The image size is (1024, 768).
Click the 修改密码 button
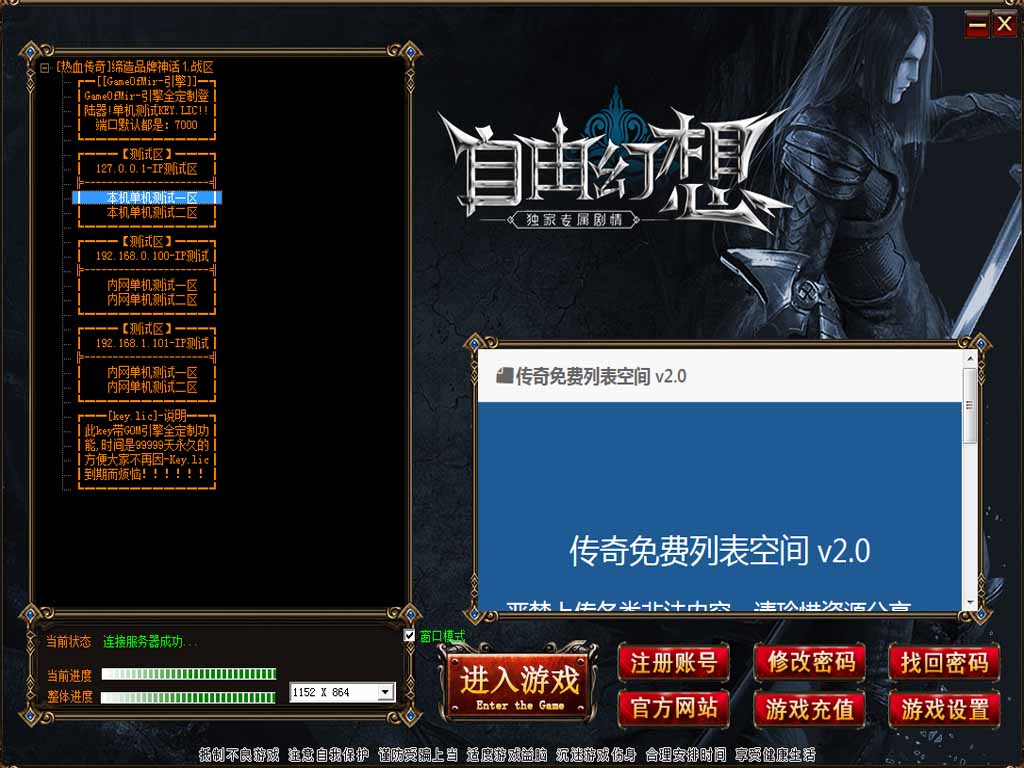click(810, 662)
